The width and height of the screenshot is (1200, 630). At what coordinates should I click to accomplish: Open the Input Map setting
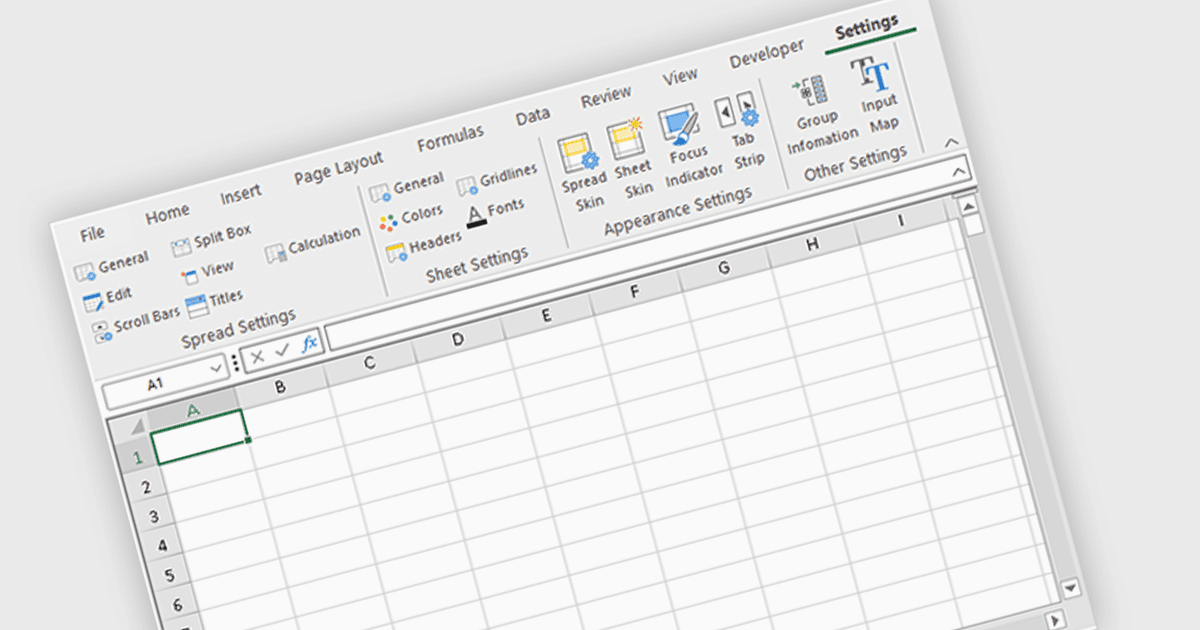coord(878,93)
